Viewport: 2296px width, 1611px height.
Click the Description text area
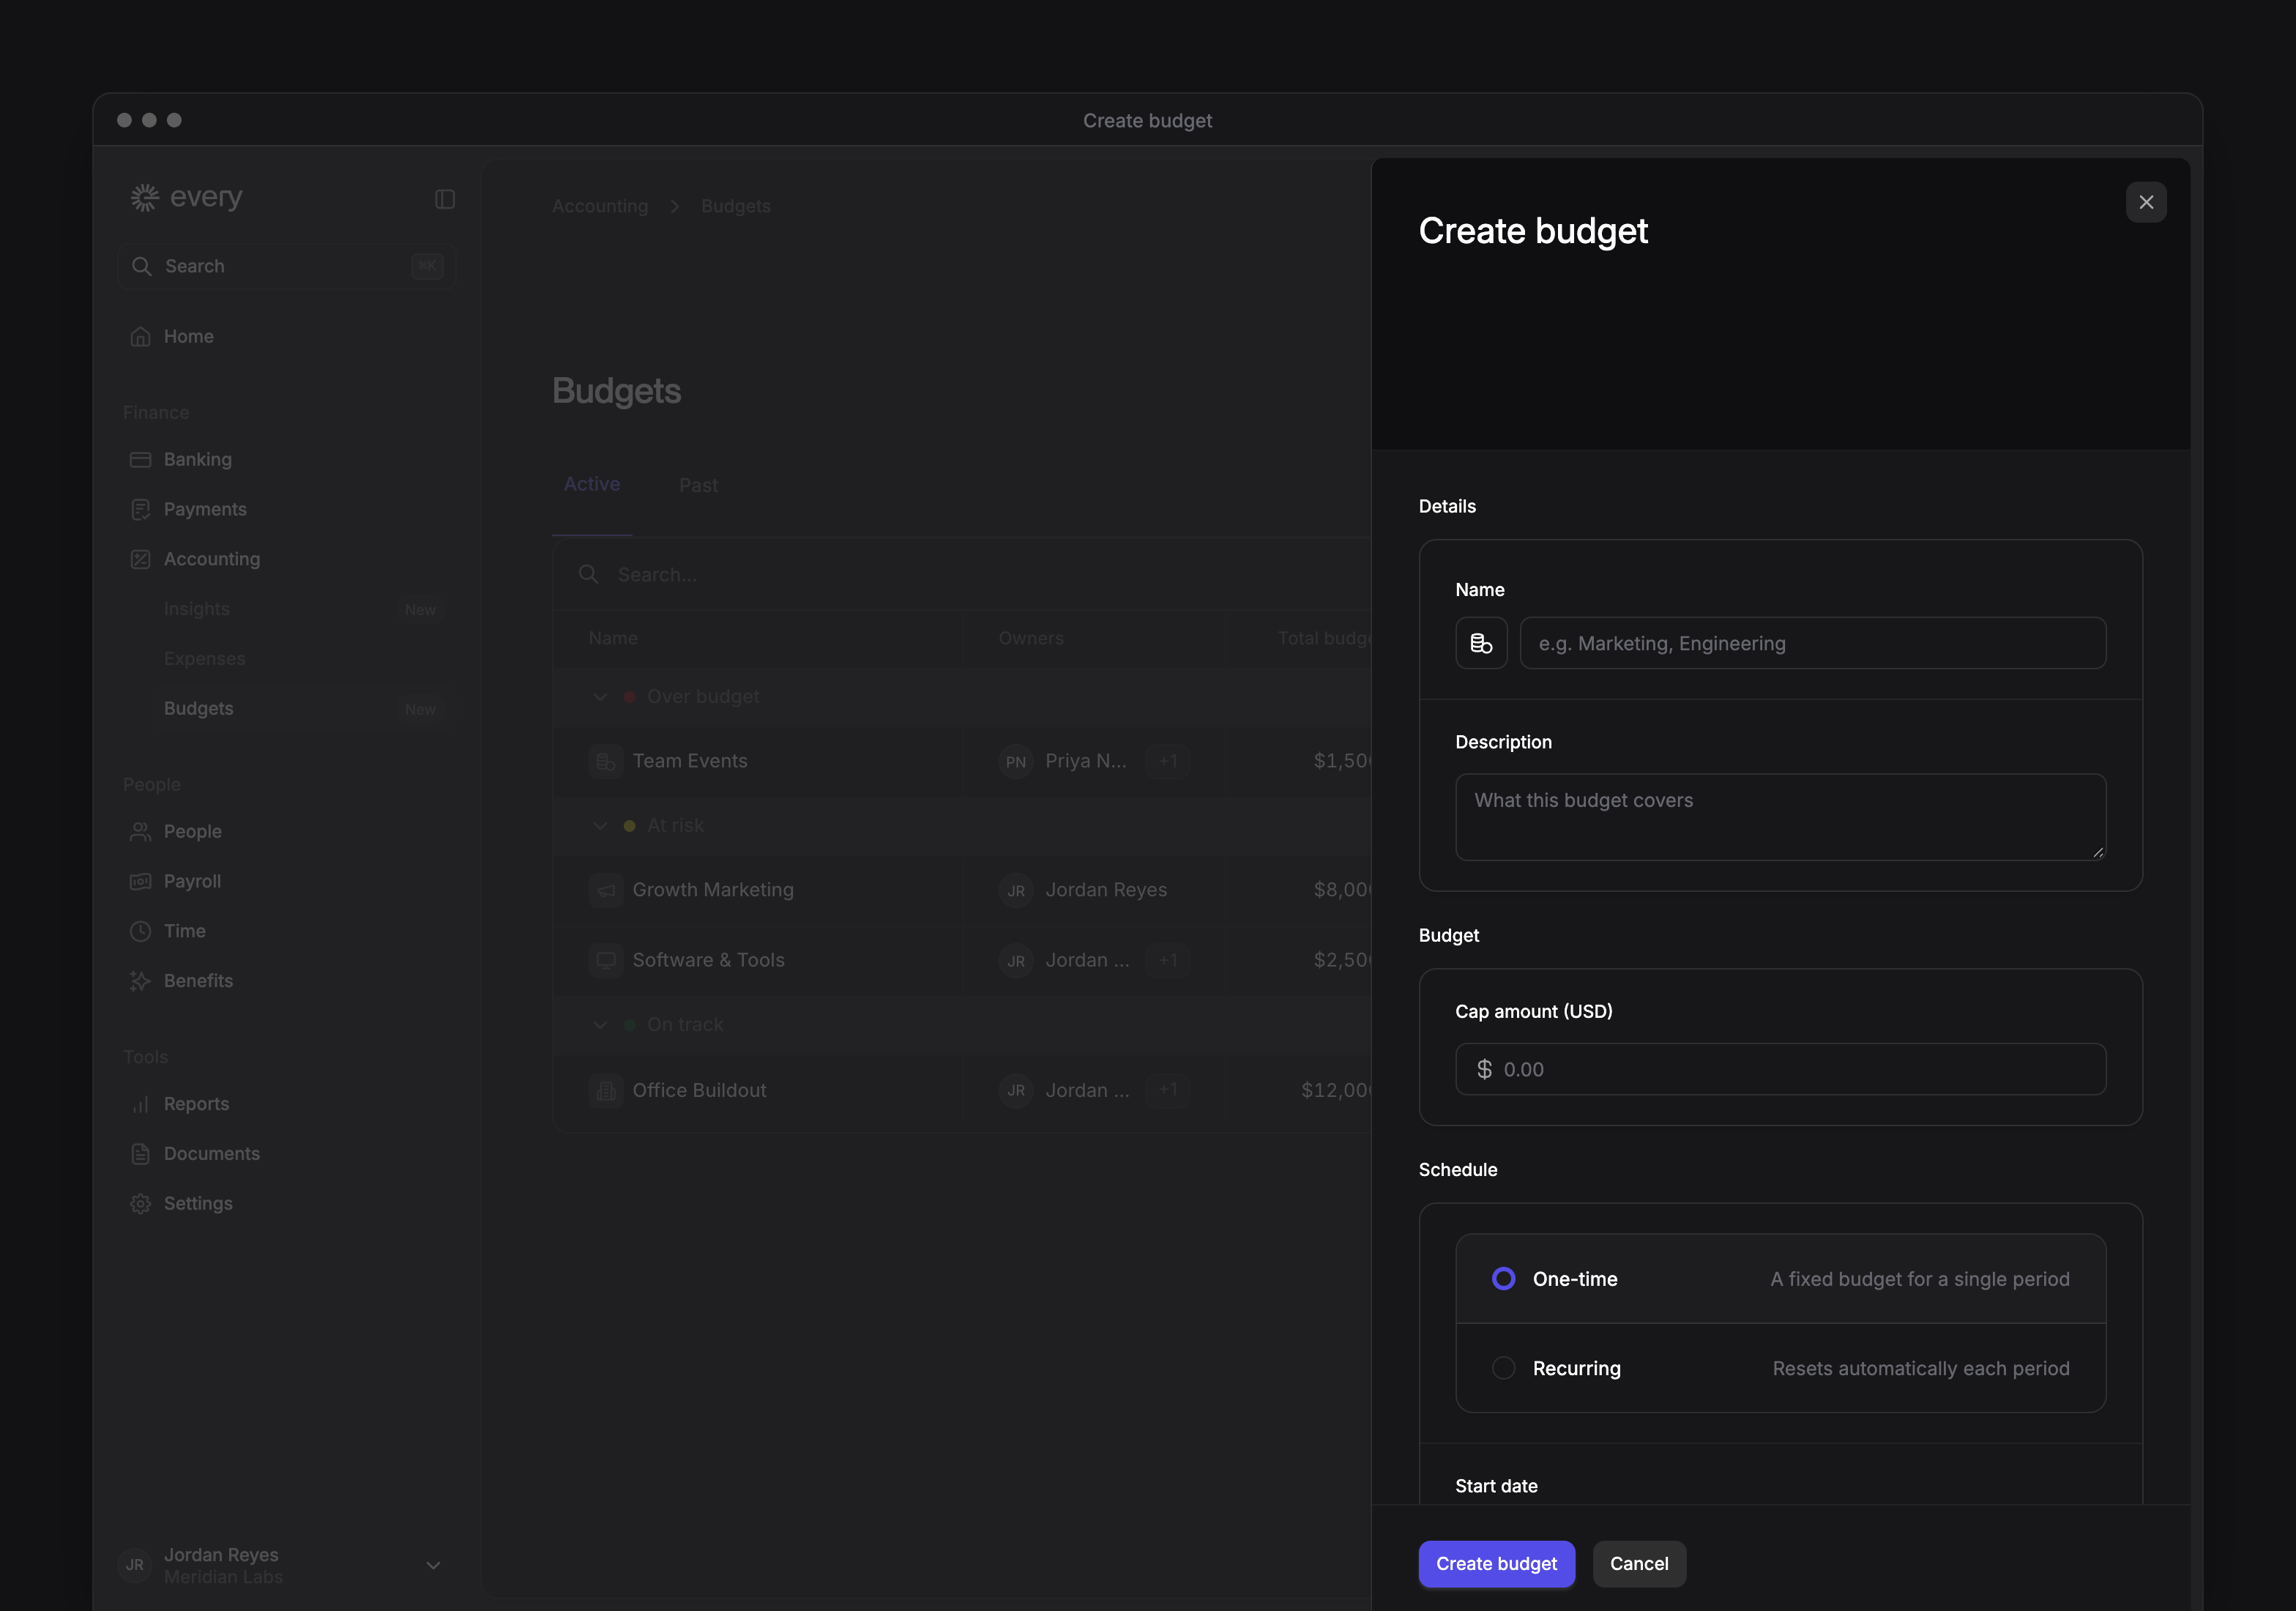1780,817
